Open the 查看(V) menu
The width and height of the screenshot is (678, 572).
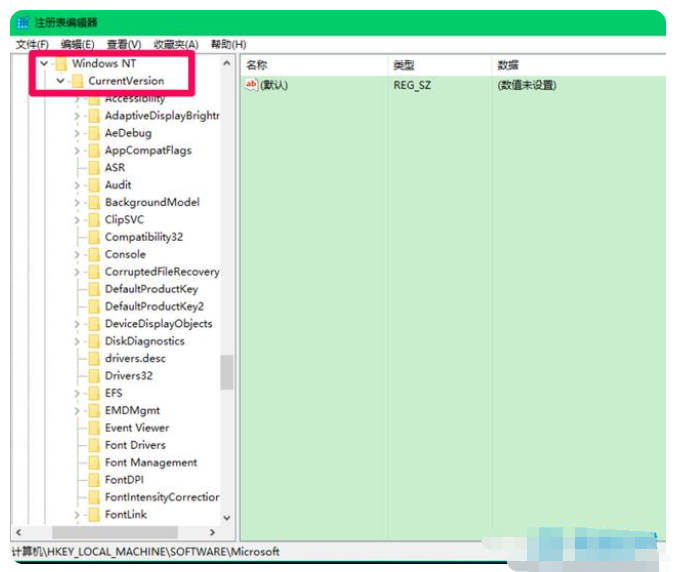[124, 45]
